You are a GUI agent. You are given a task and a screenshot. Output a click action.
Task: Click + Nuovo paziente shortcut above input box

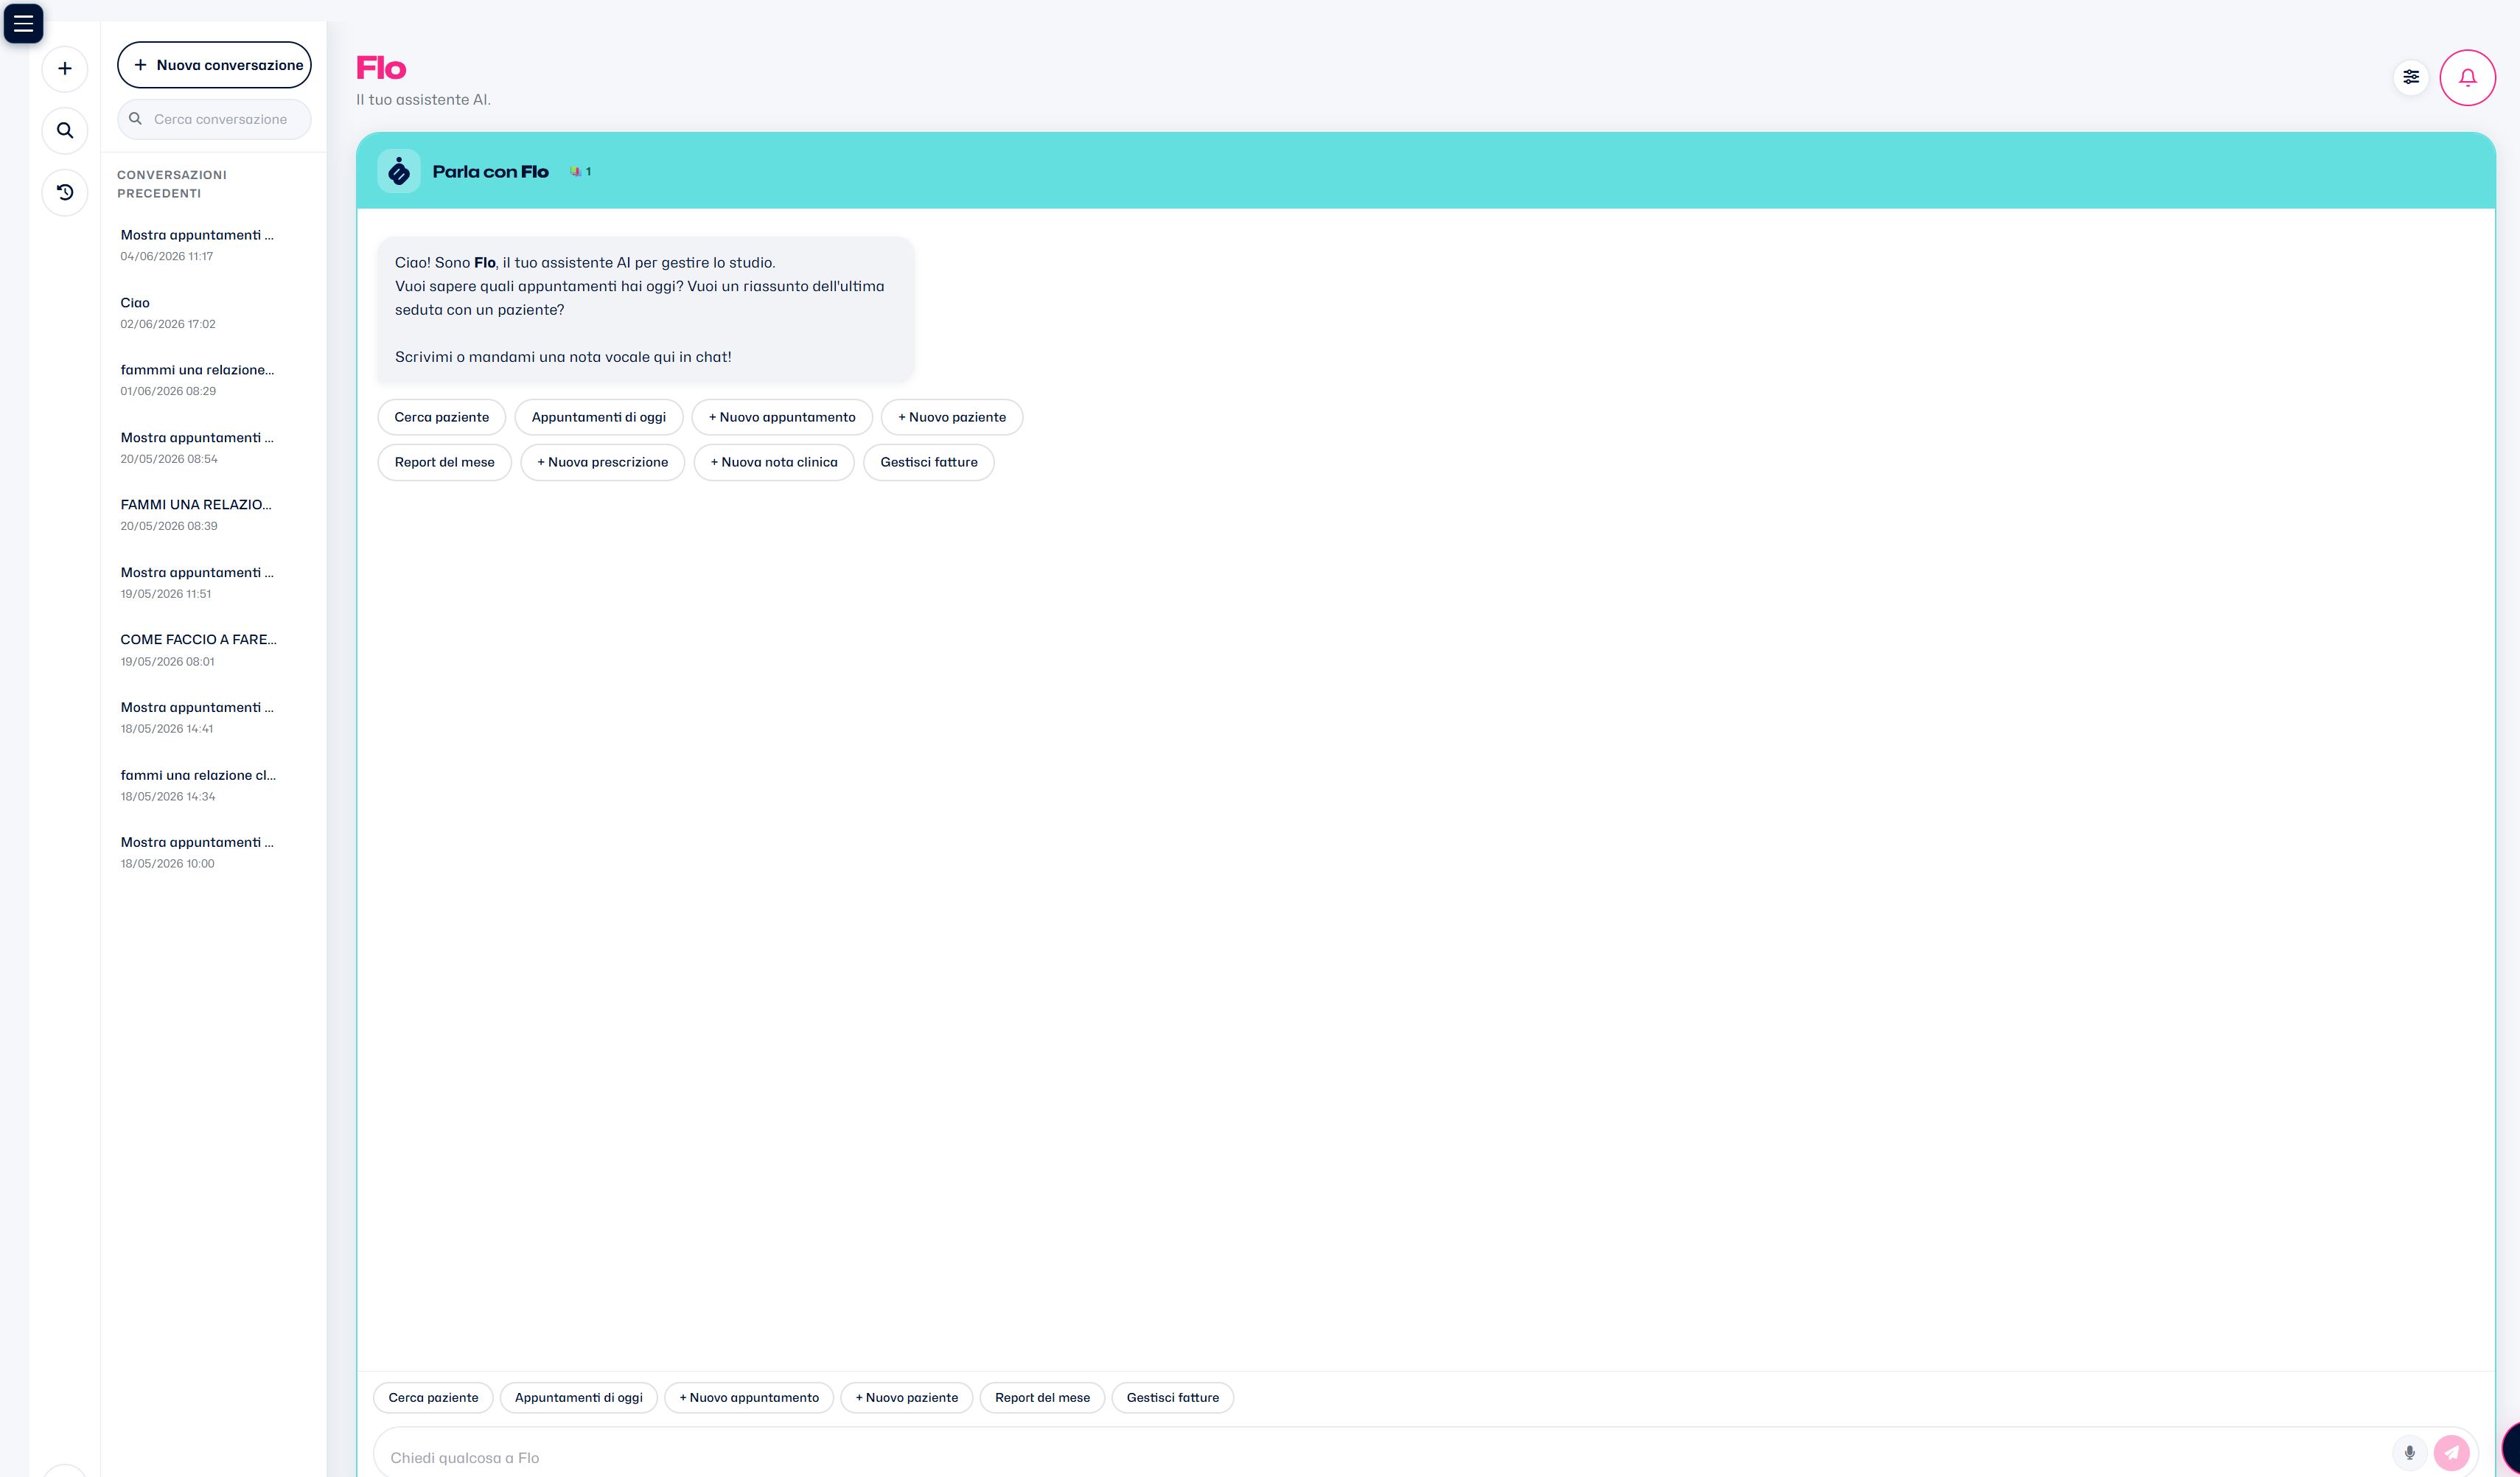[906, 1397]
